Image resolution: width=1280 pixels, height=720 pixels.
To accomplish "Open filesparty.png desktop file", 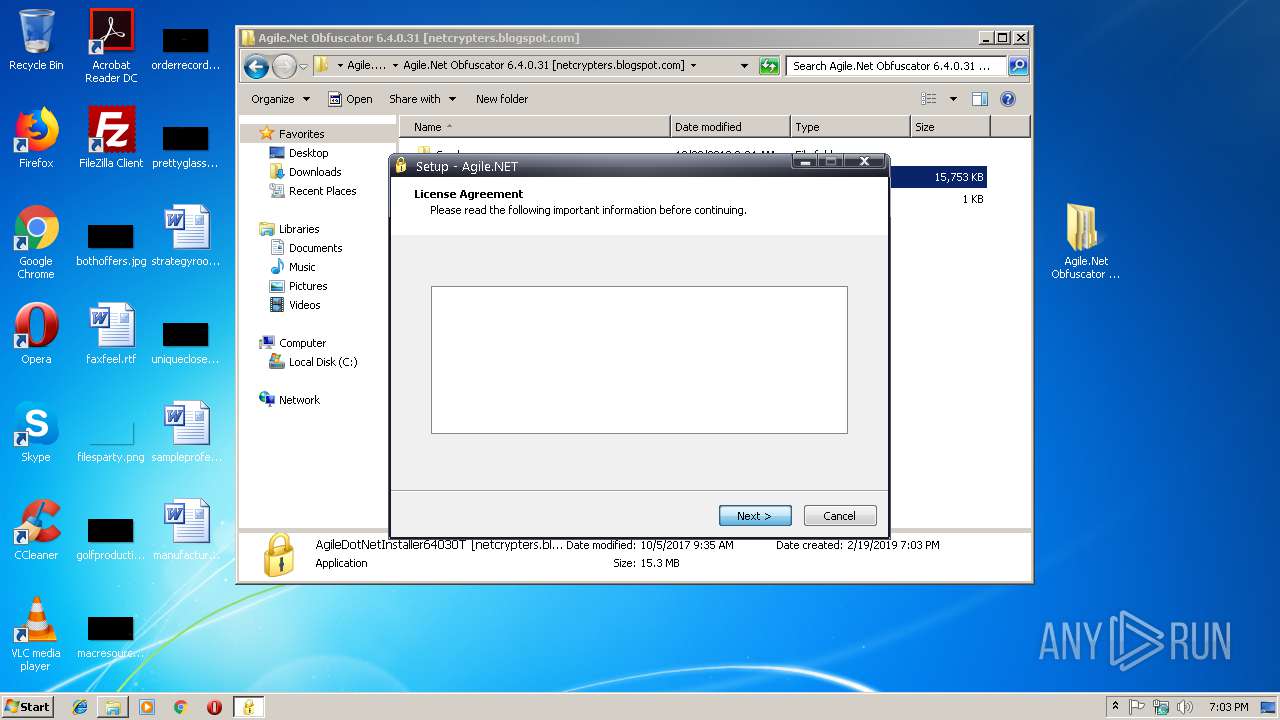I will (x=111, y=439).
